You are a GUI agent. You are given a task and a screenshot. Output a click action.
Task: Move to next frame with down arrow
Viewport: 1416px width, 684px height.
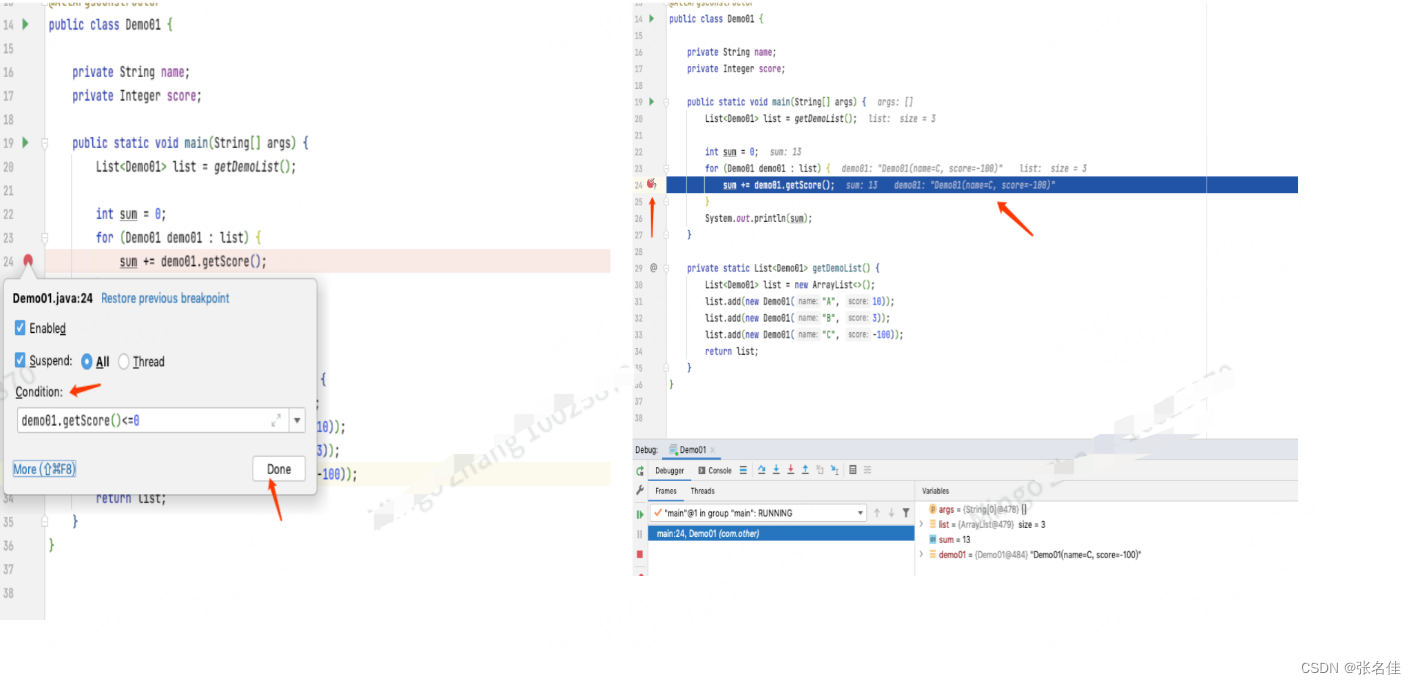pos(891,513)
